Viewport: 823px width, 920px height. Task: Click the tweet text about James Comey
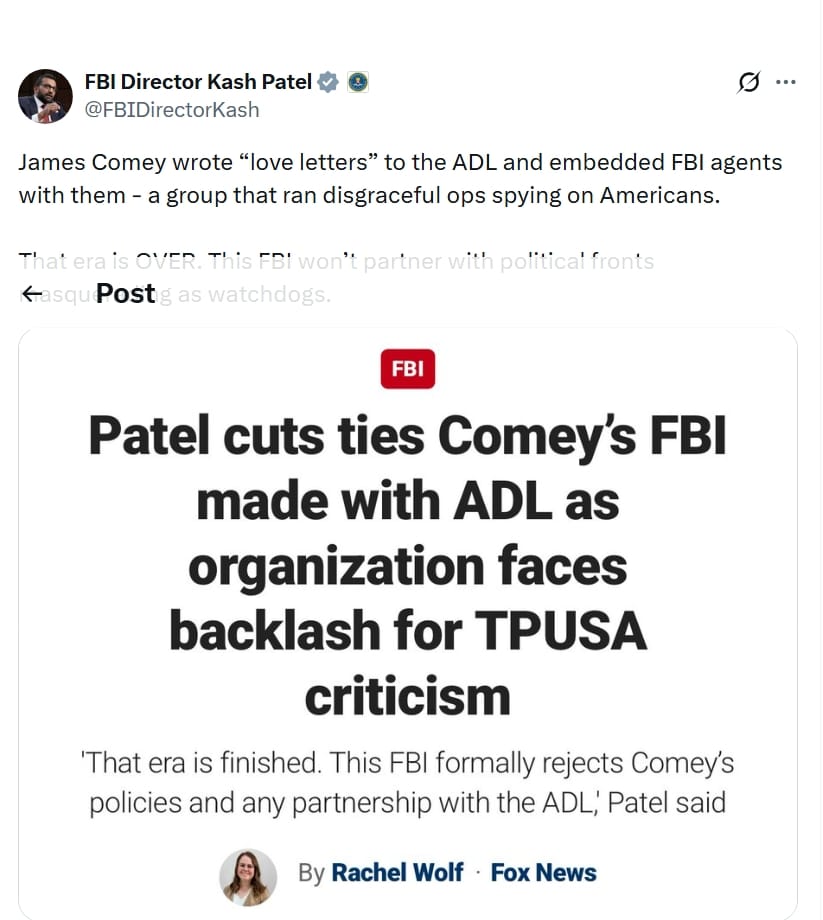click(400, 178)
